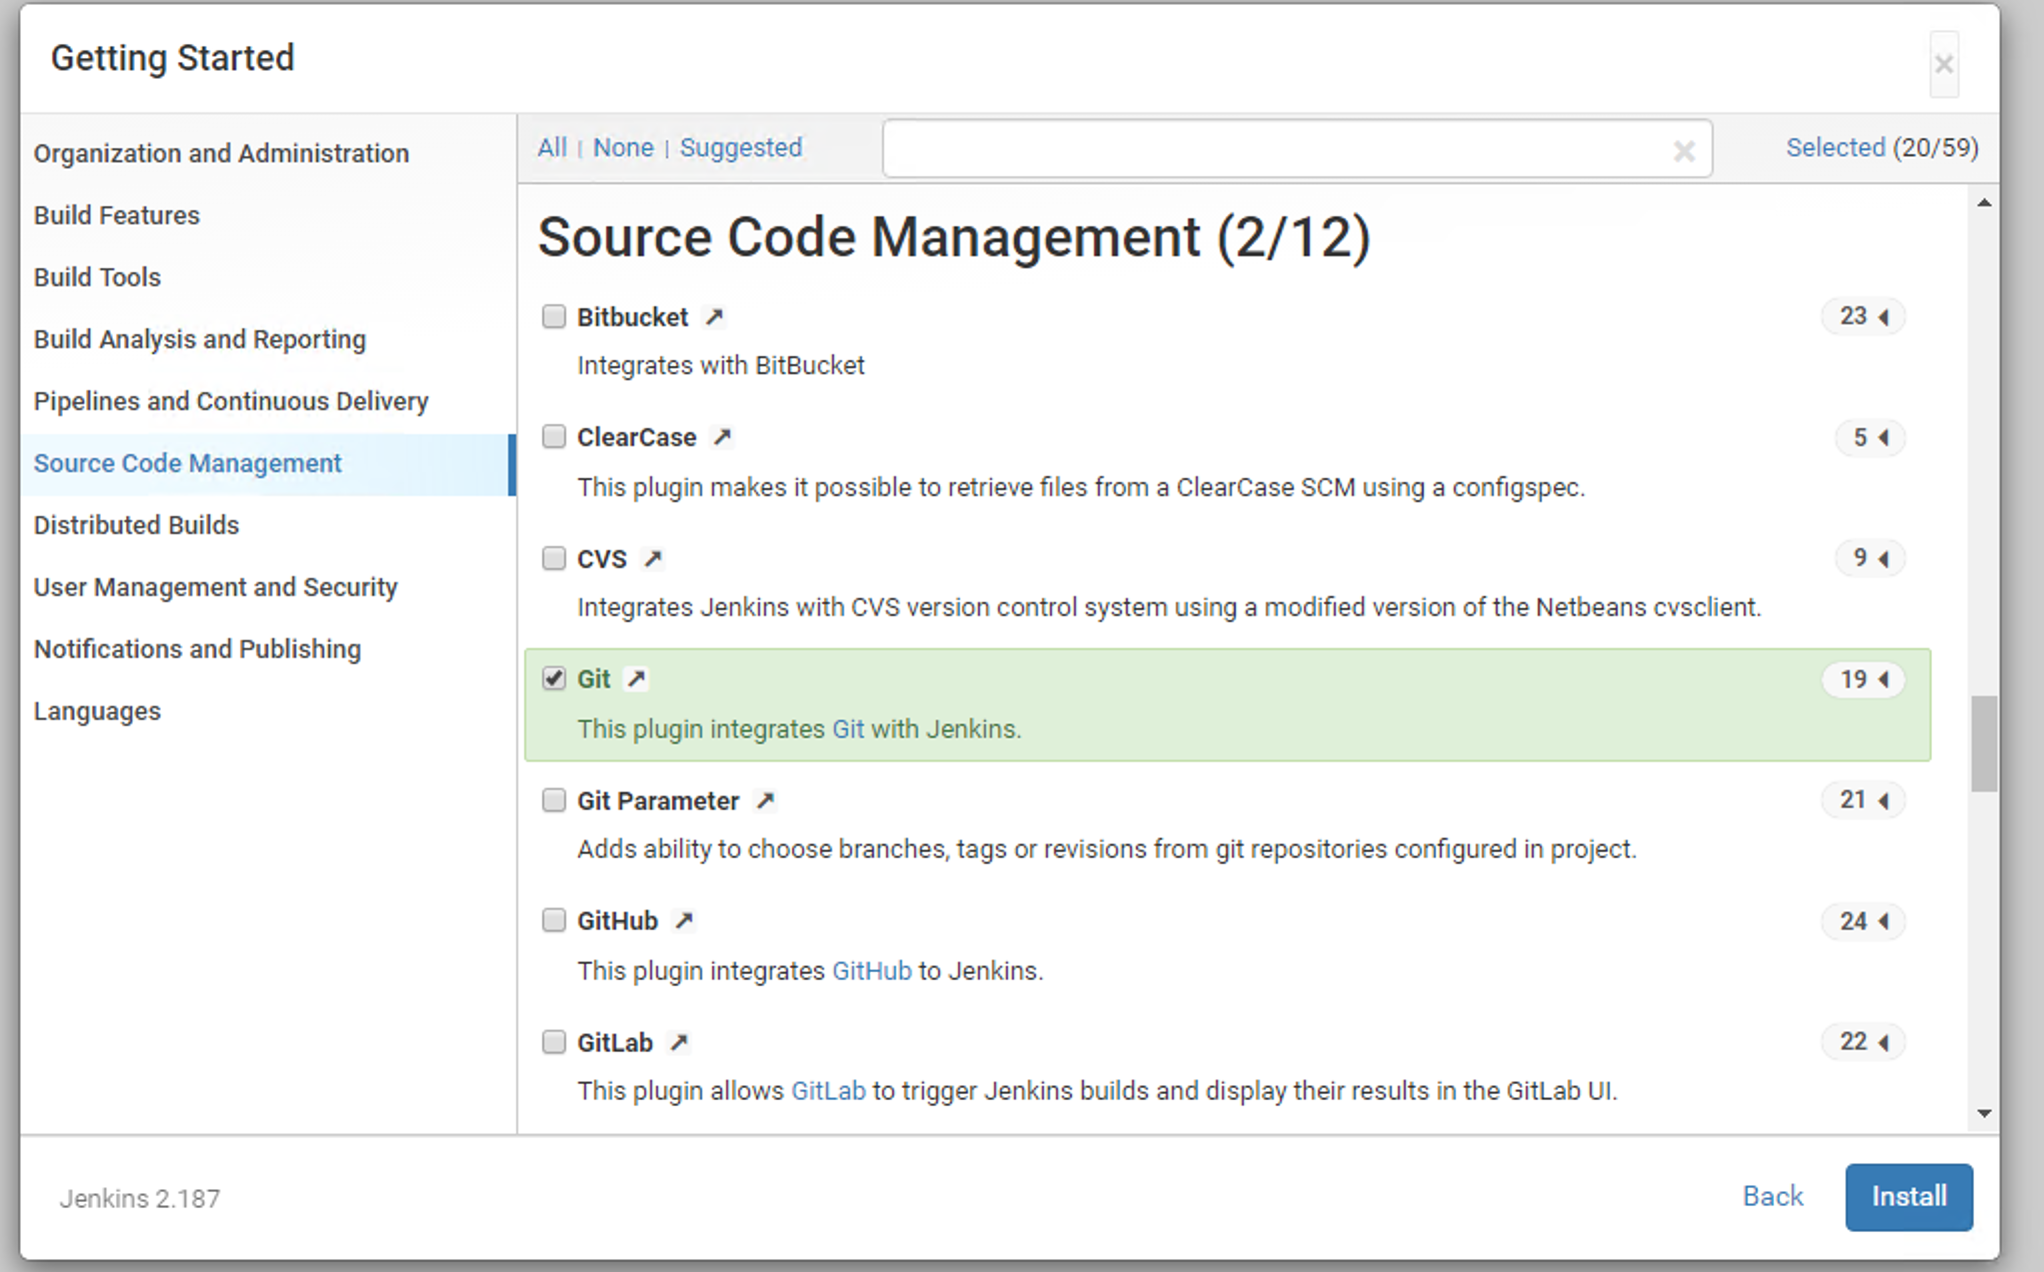Choose Suggested plugins link
The height and width of the screenshot is (1272, 2044).
click(741, 148)
